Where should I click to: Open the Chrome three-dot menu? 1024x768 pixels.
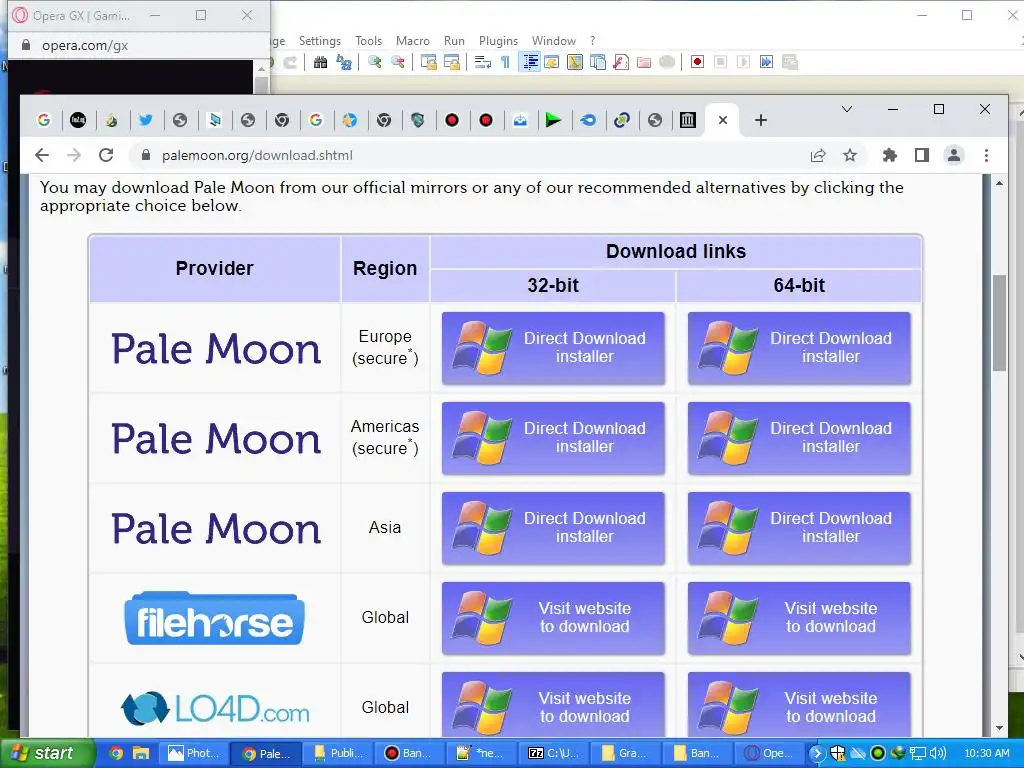986,155
